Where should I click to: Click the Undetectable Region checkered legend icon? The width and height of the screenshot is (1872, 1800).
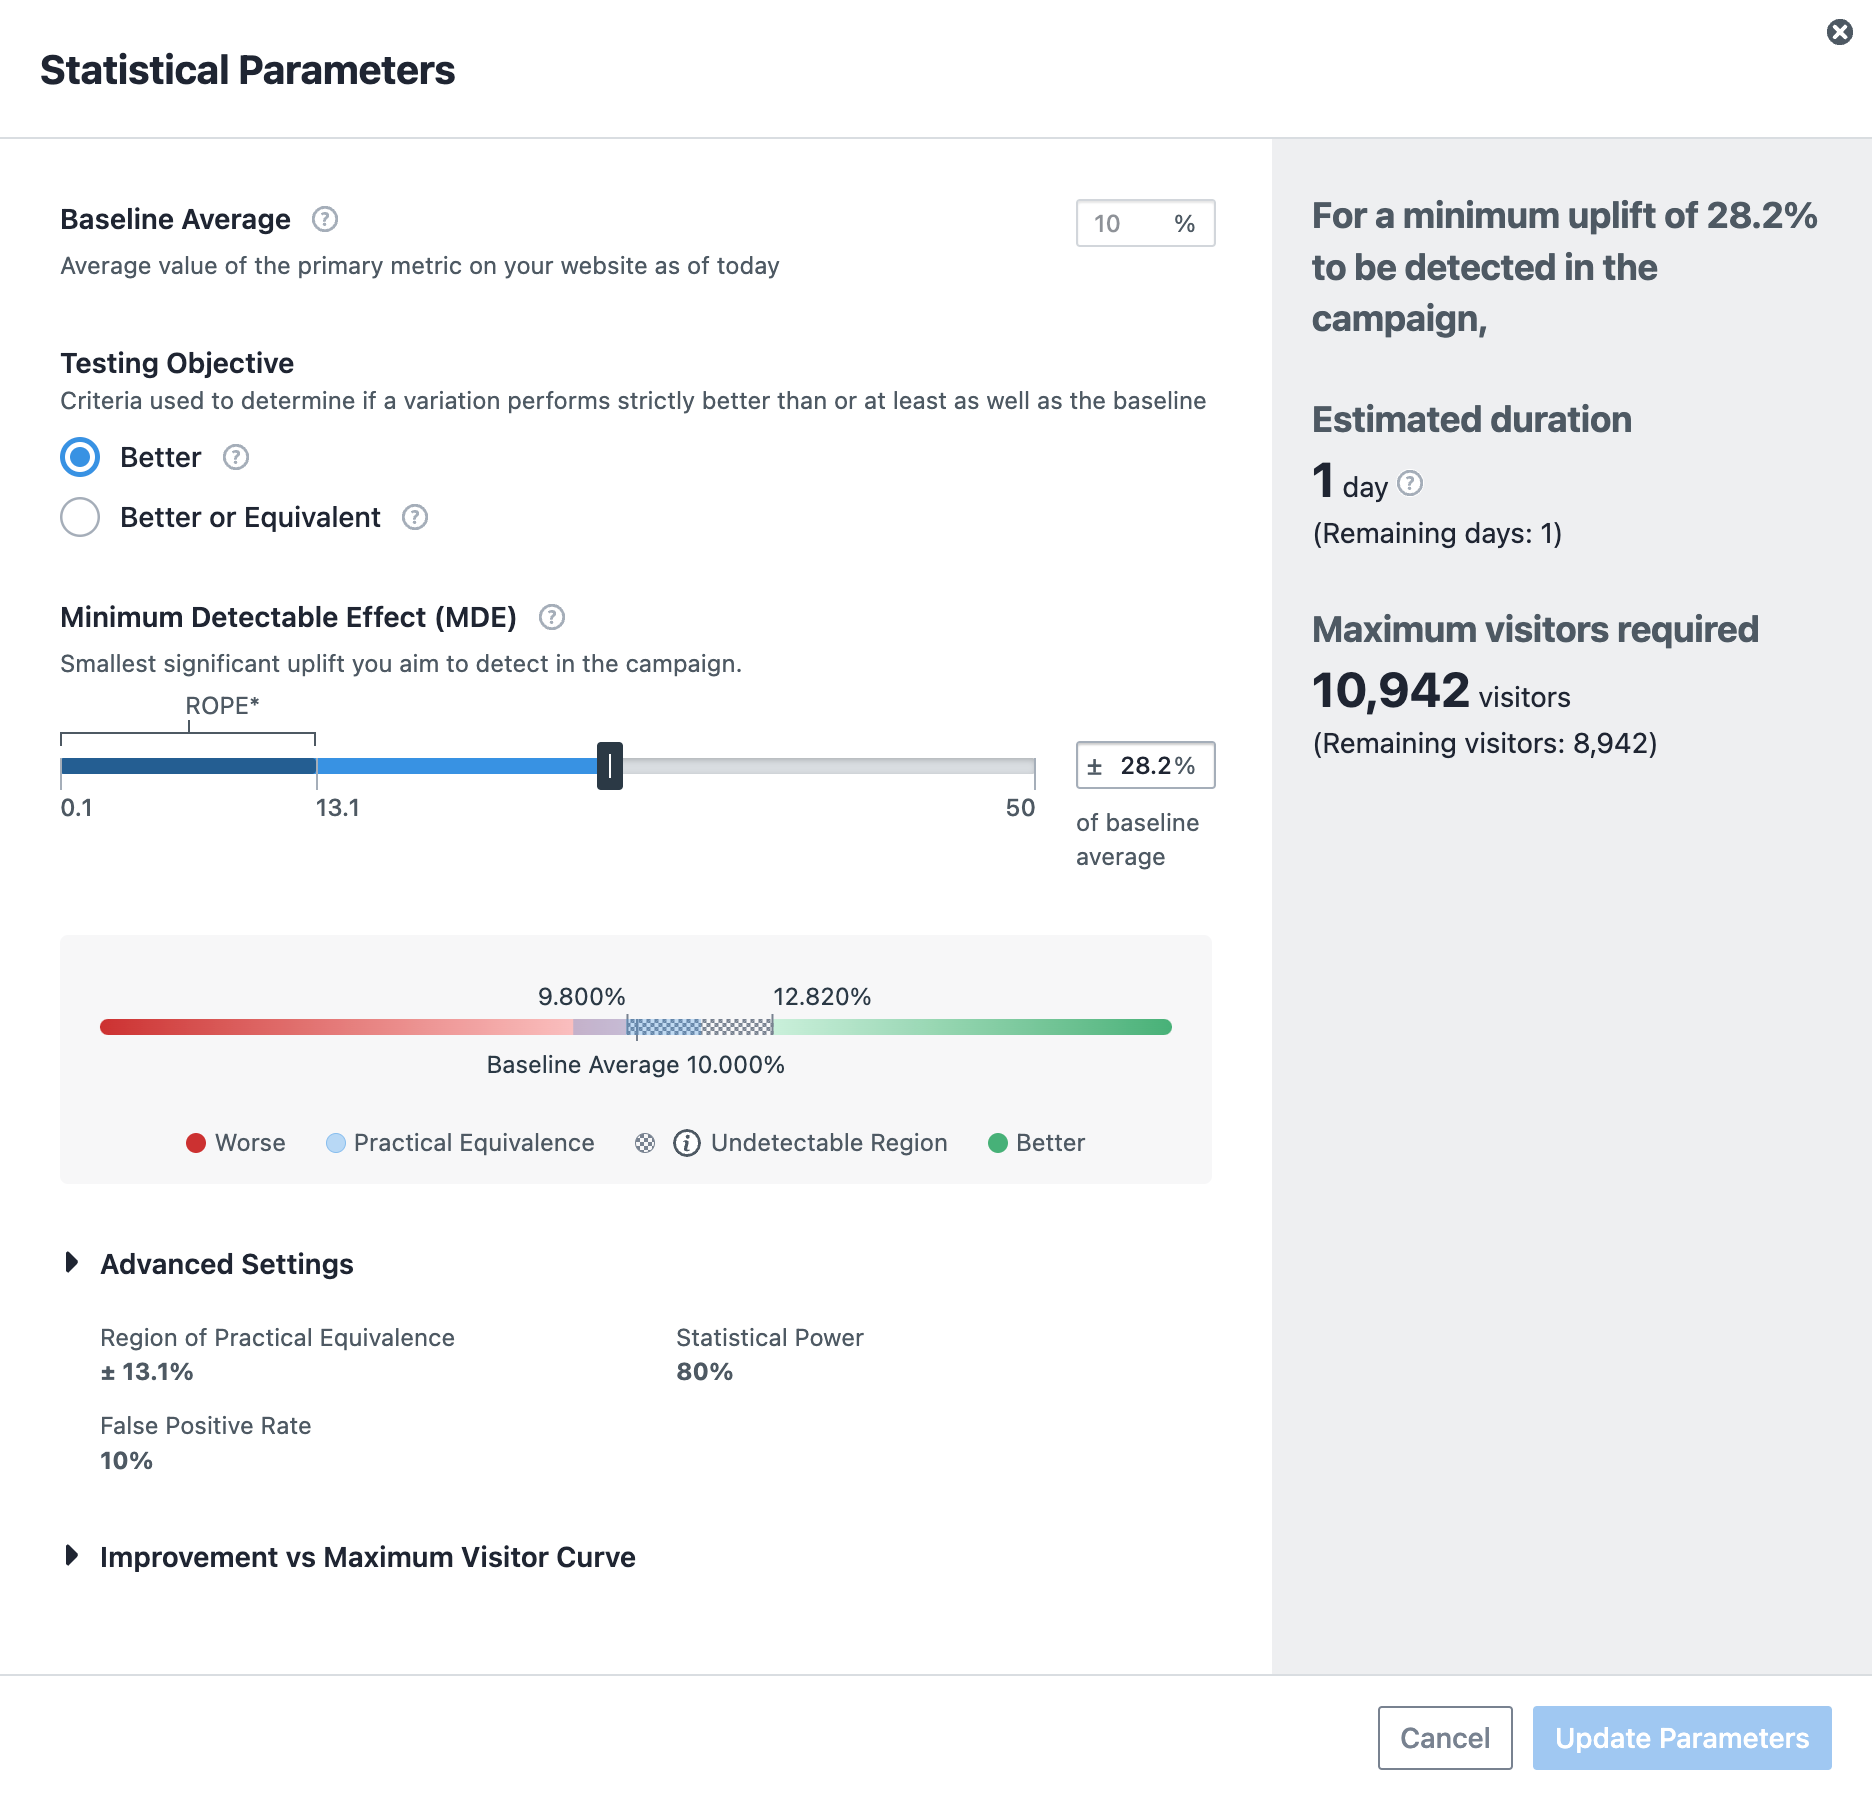645,1143
